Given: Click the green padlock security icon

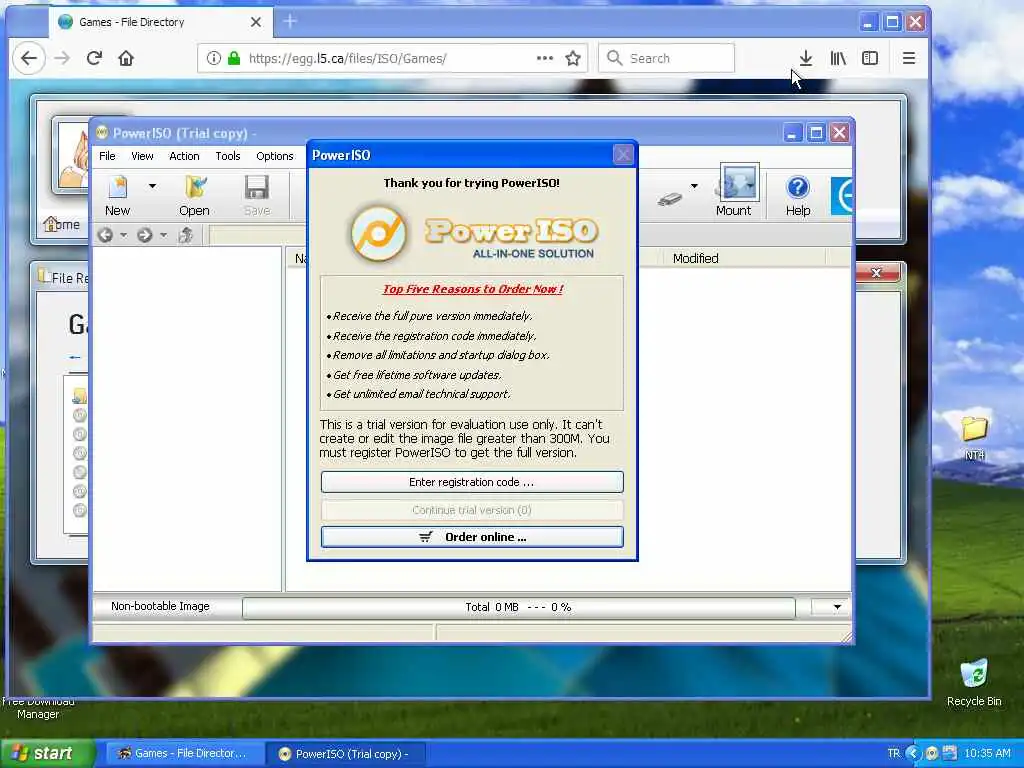Looking at the screenshot, I should tap(234, 58).
